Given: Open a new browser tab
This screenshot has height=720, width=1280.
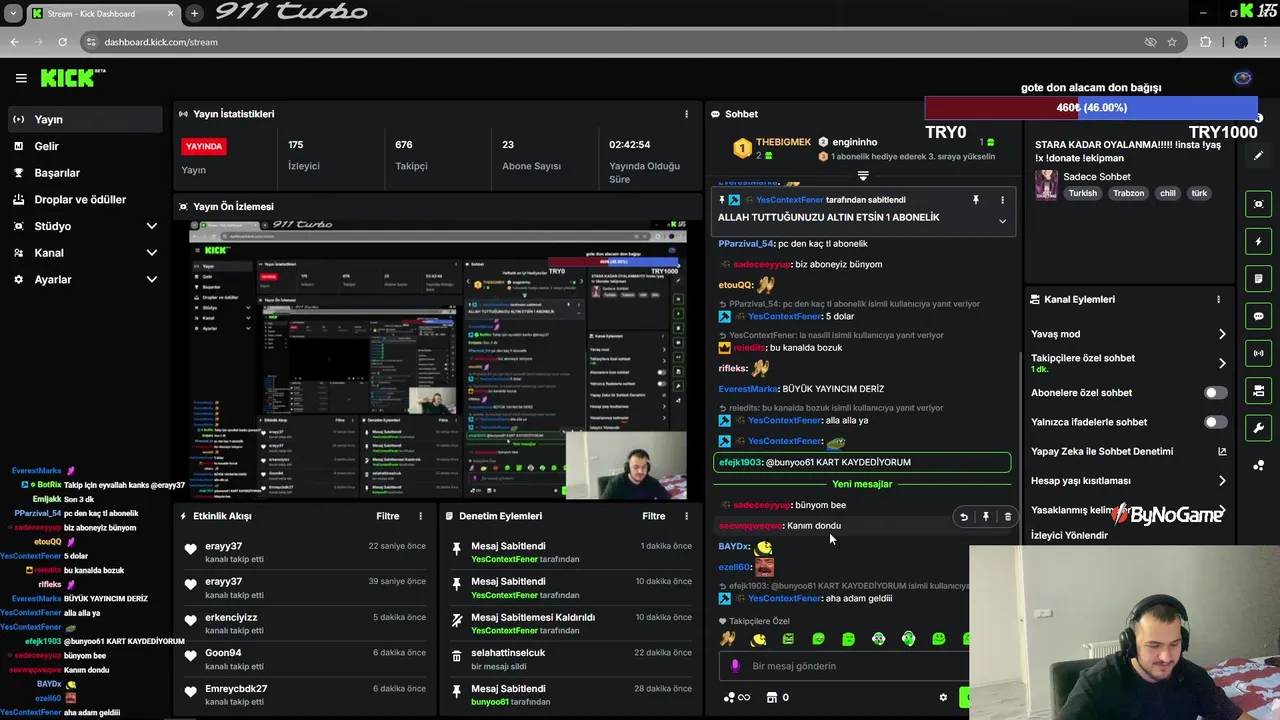Looking at the screenshot, I should coord(194,13).
